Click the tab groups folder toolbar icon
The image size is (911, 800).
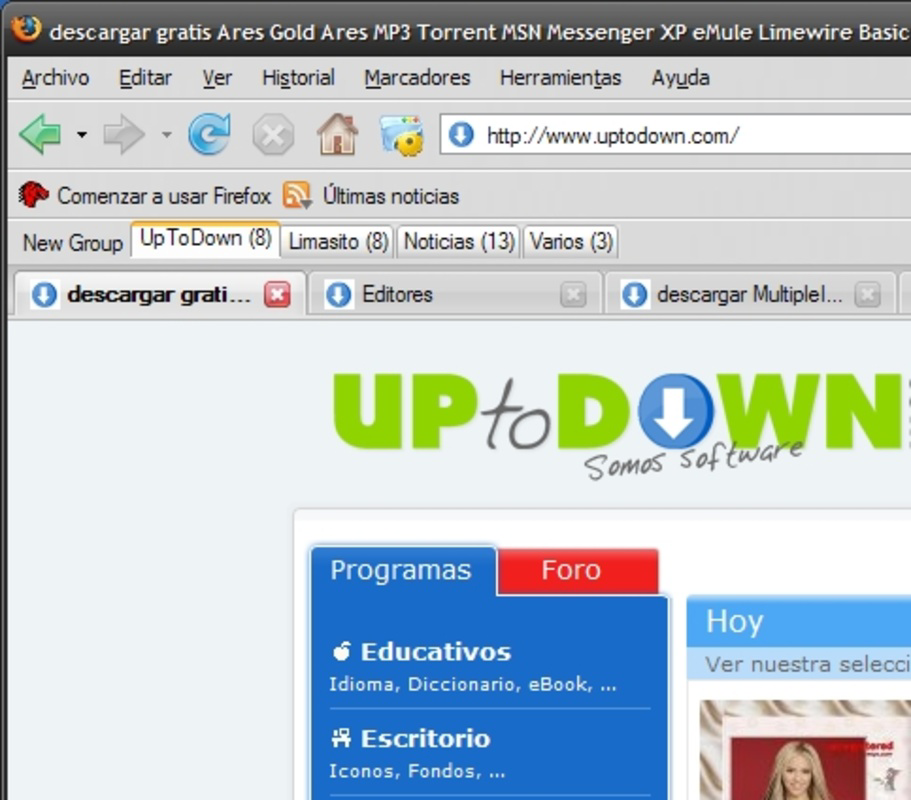pos(401,135)
